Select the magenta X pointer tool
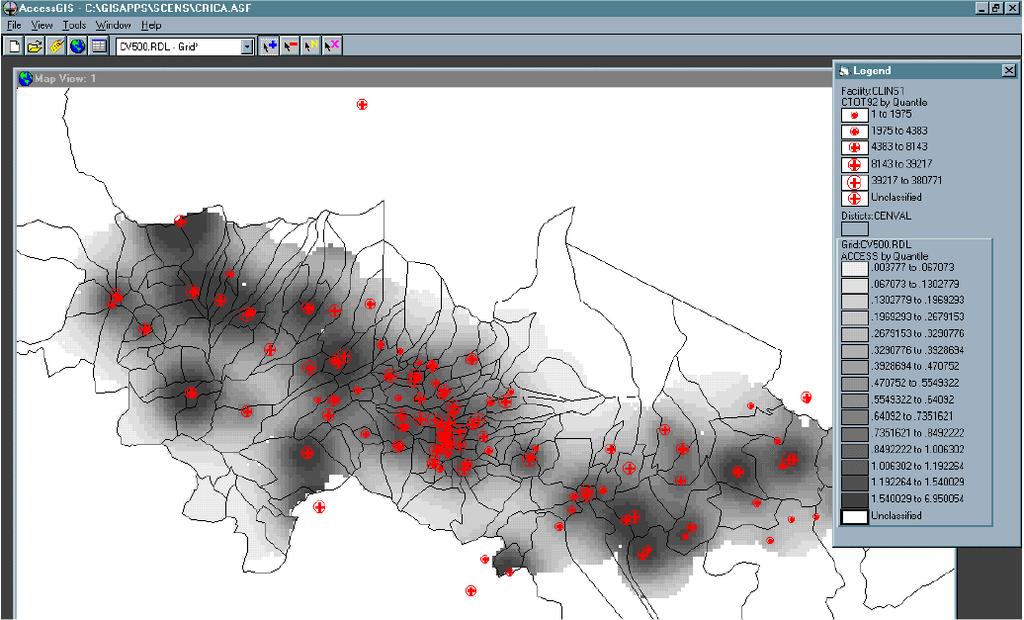The height and width of the screenshot is (620, 1024). (x=332, y=46)
